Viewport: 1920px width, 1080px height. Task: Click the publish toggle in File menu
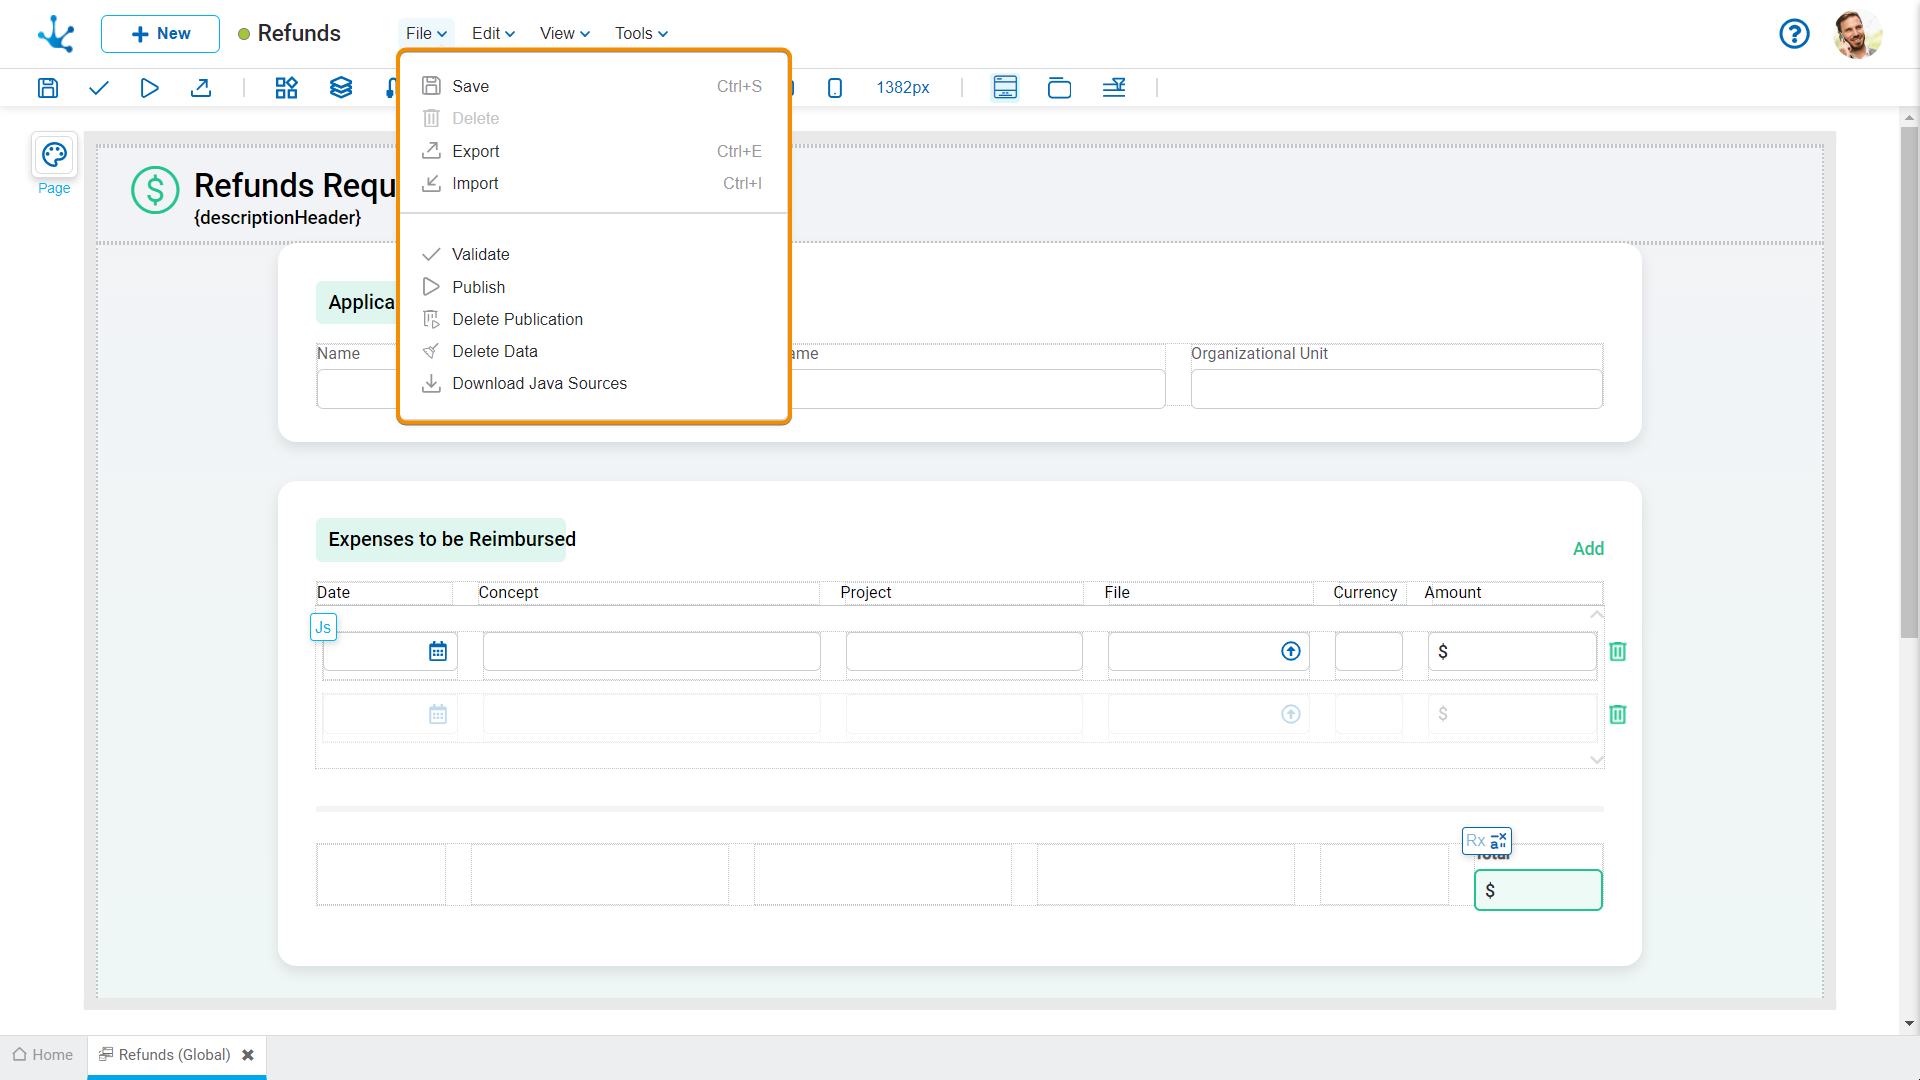(x=477, y=286)
